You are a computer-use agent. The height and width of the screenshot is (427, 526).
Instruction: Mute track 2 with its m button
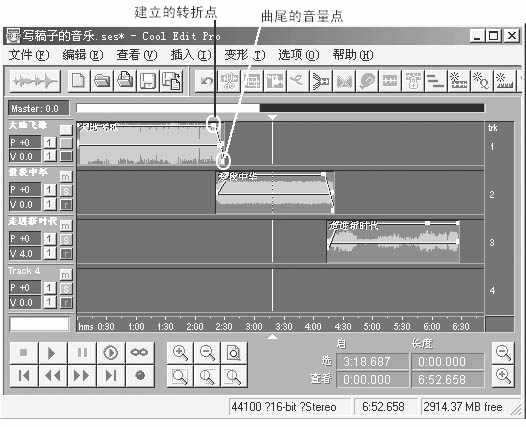[x=66, y=176]
